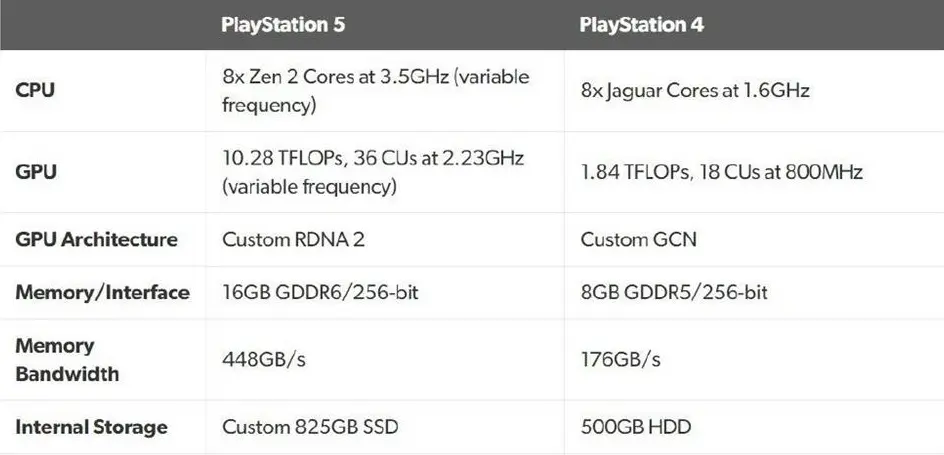Click the Memory/Interface row label
This screenshot has width=944, height=455.
click(x=102, y=292)
